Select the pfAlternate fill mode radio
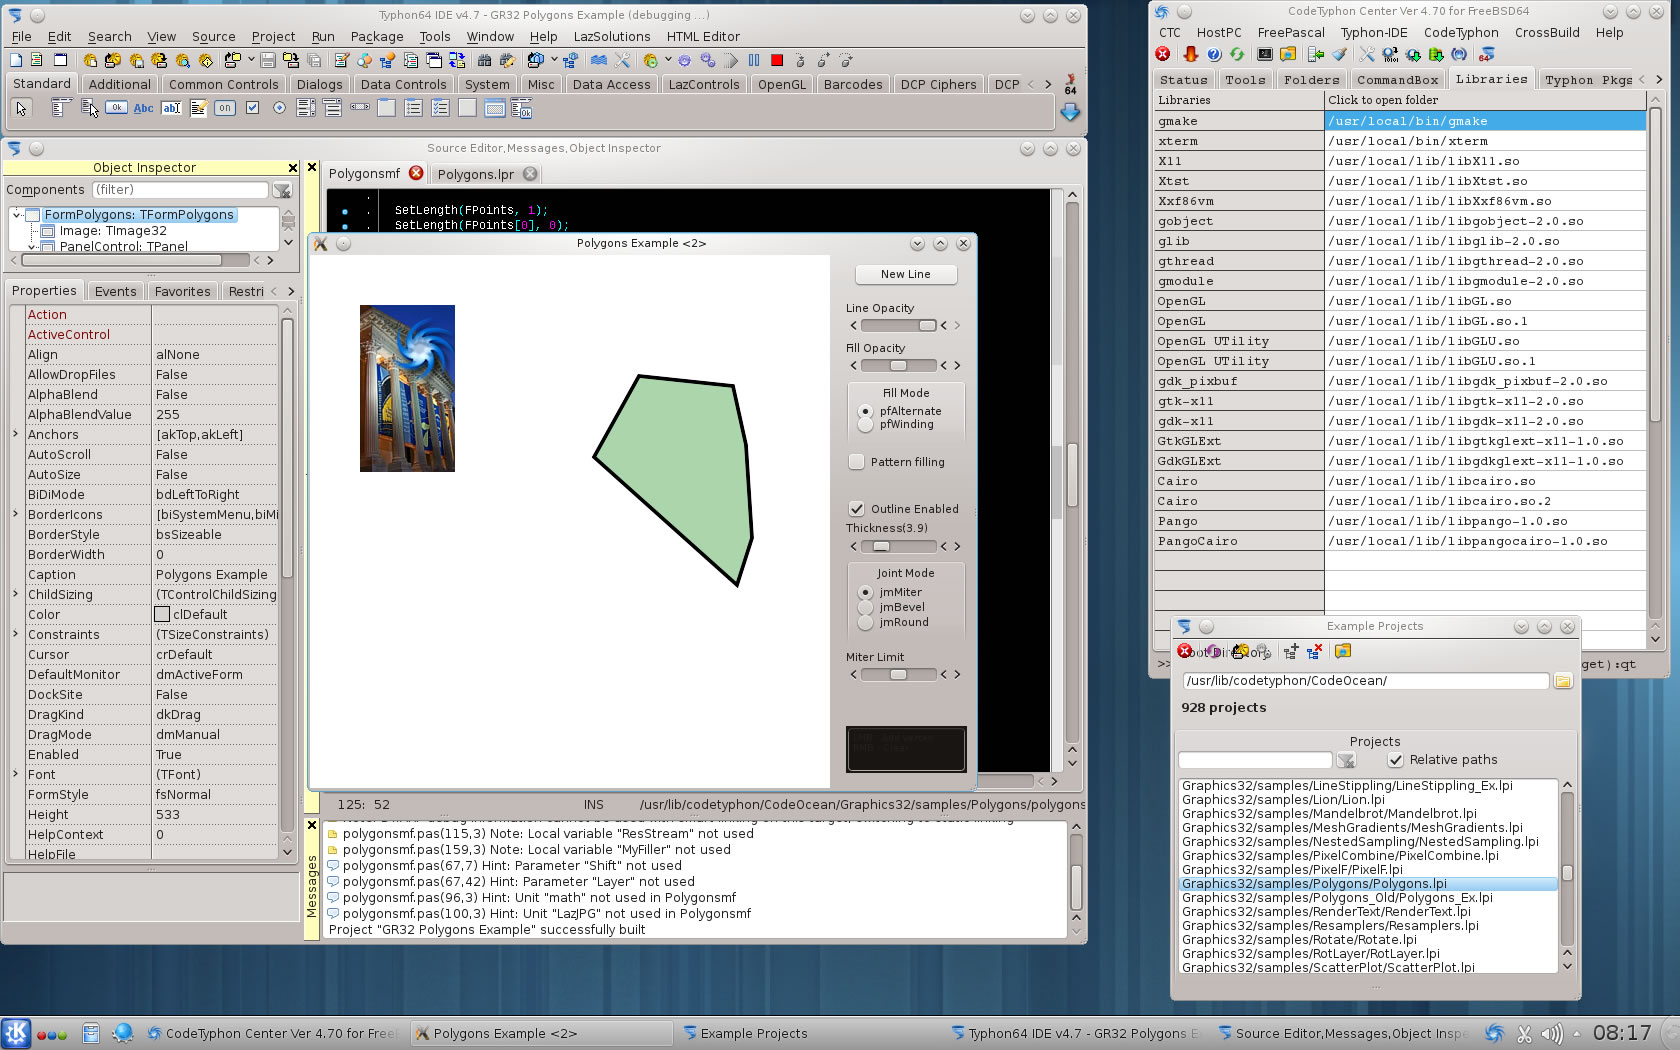Image resolution: width=1680 pixels, height=1050 pixels. (x=866, y=411)
